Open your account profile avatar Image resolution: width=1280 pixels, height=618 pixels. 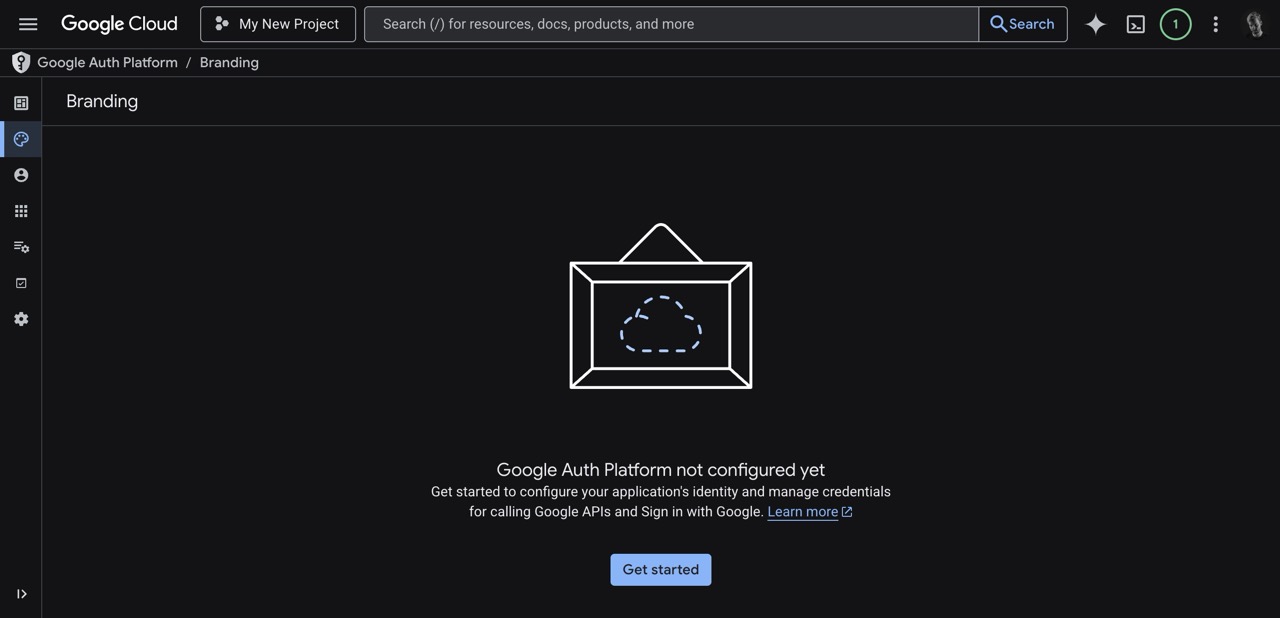click(x=1254, y=23)
